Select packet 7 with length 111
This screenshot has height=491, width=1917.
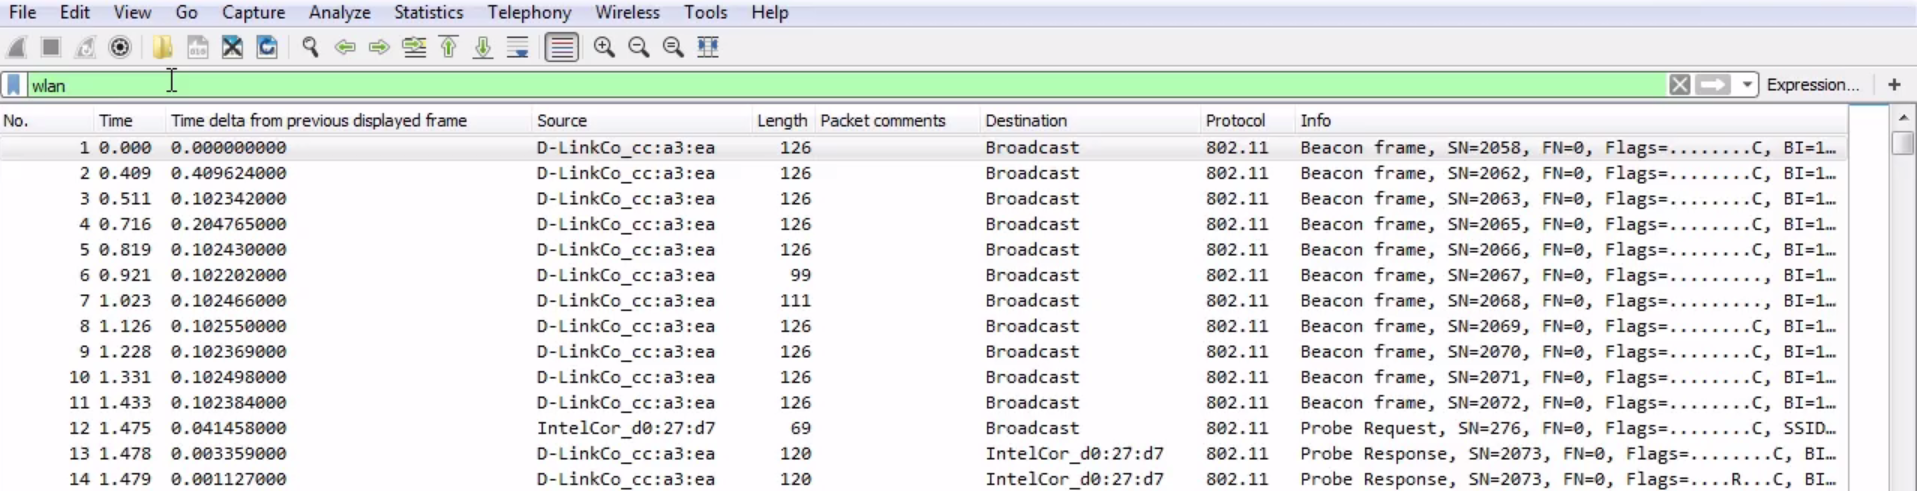click(x=923, y=301)
